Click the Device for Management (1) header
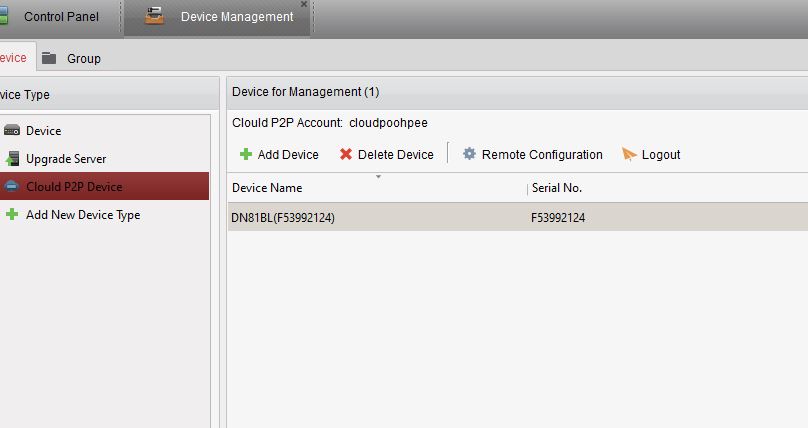 306,92
